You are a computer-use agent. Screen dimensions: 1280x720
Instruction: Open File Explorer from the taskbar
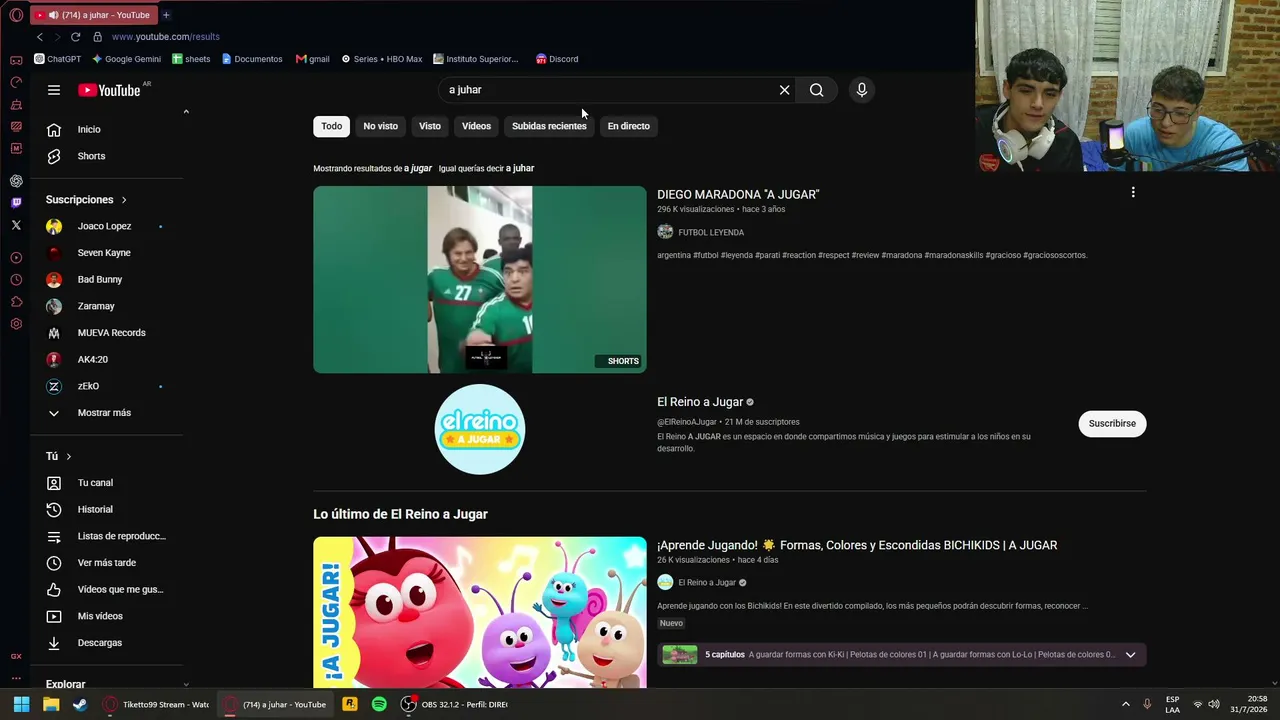click(51, 704)
